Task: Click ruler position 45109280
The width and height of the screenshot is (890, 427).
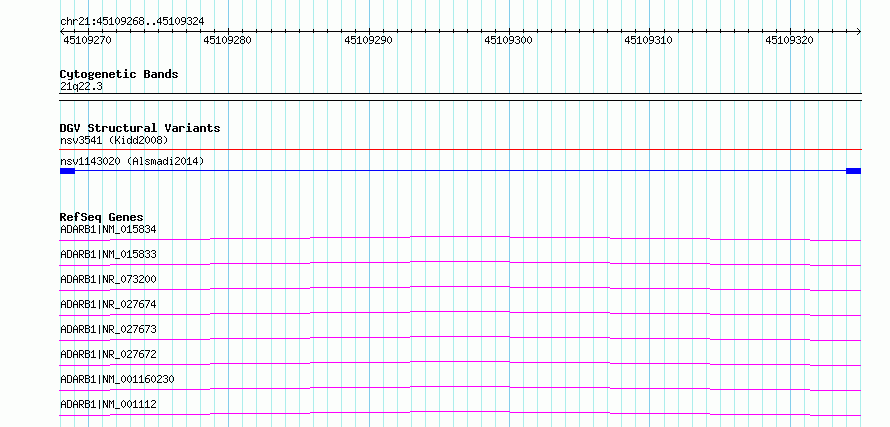Action: [x=227, y=40]
